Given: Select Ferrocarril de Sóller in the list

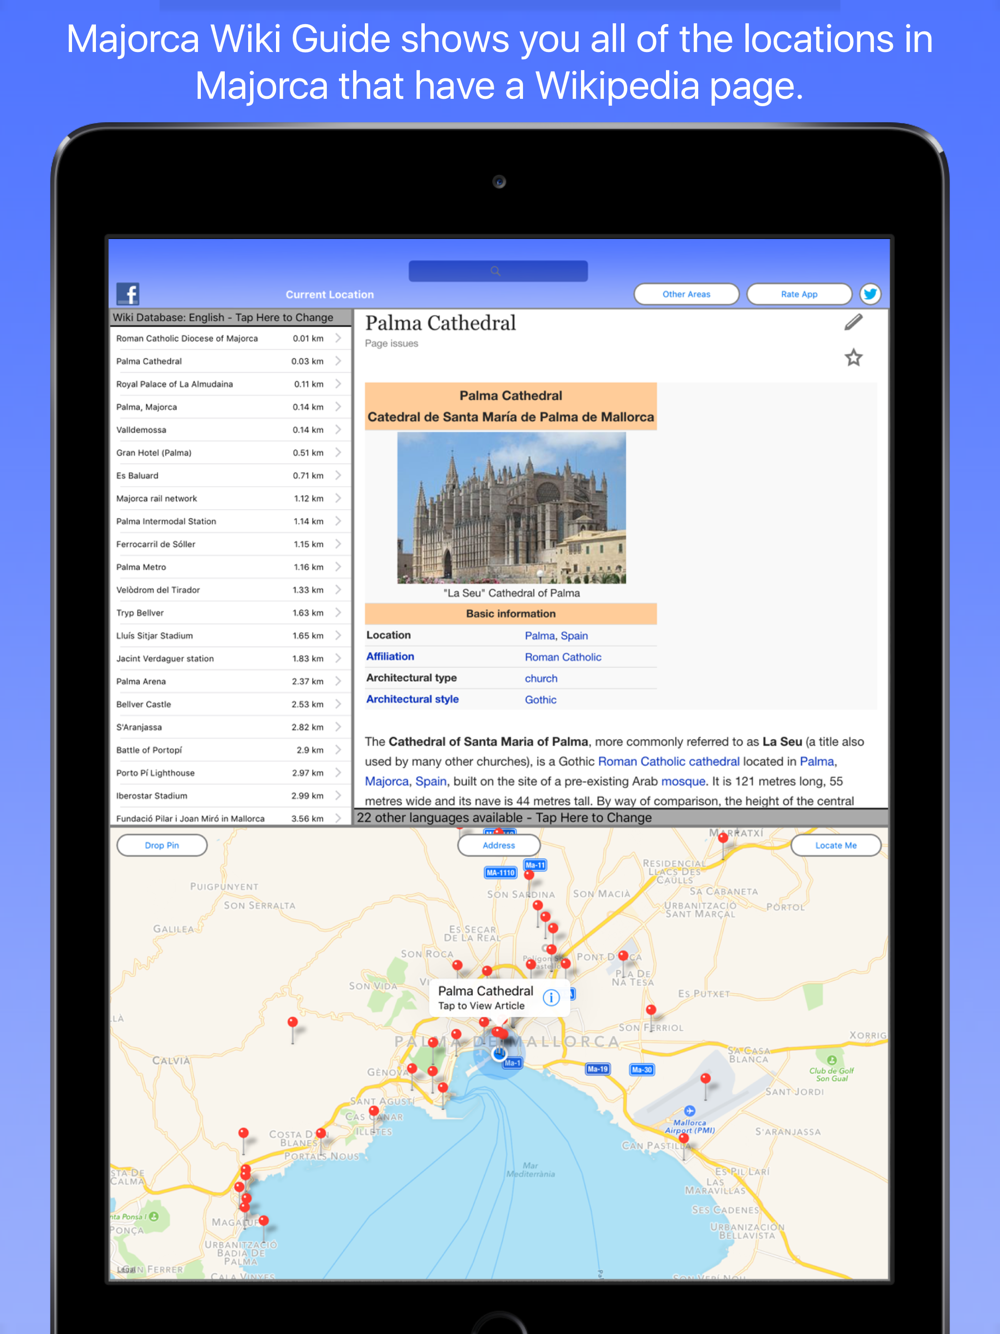Looking at the screenshot, I should 231,544.
